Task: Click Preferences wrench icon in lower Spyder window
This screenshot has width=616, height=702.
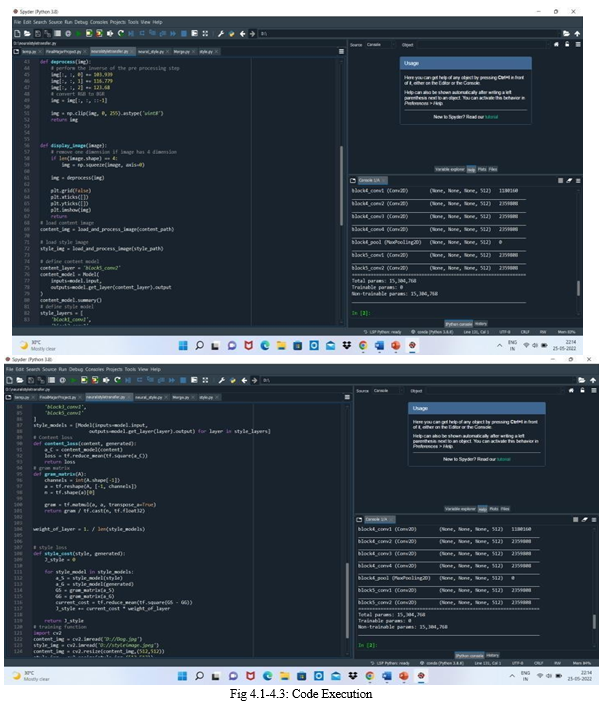Action: point(222,380)
